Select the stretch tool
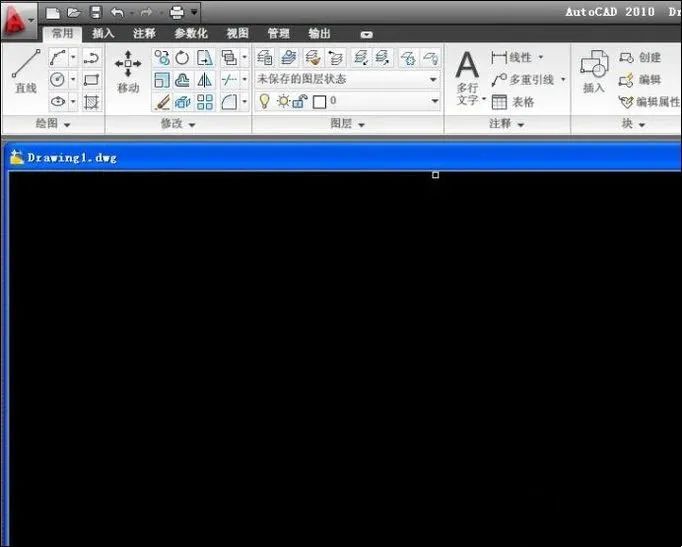The width and height of the screenshot is (682, 547). click(204, 57)
